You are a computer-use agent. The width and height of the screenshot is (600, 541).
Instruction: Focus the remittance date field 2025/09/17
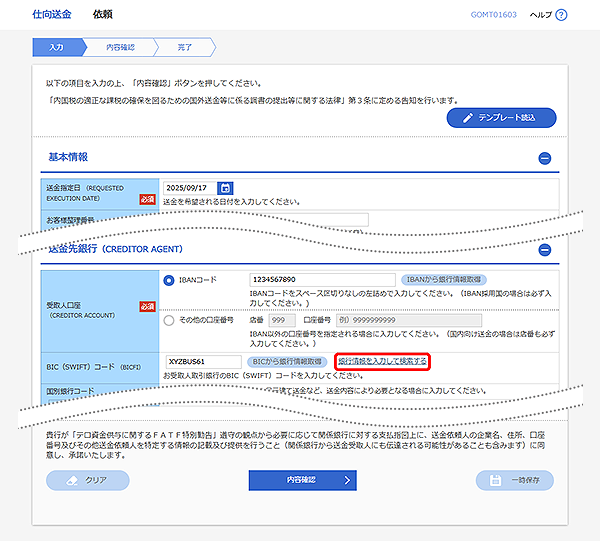point(190,188)
